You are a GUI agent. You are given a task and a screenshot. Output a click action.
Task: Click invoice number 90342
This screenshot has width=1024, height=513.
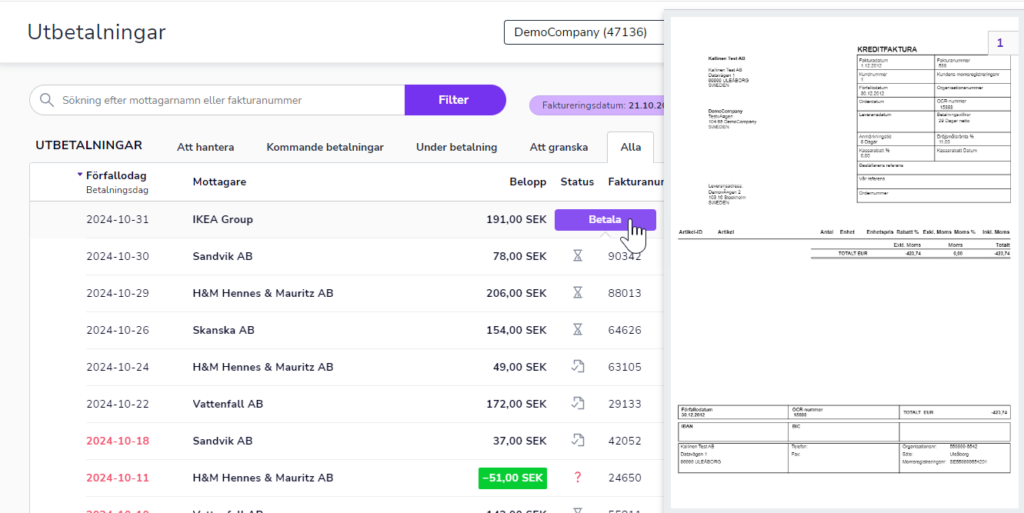624,256
